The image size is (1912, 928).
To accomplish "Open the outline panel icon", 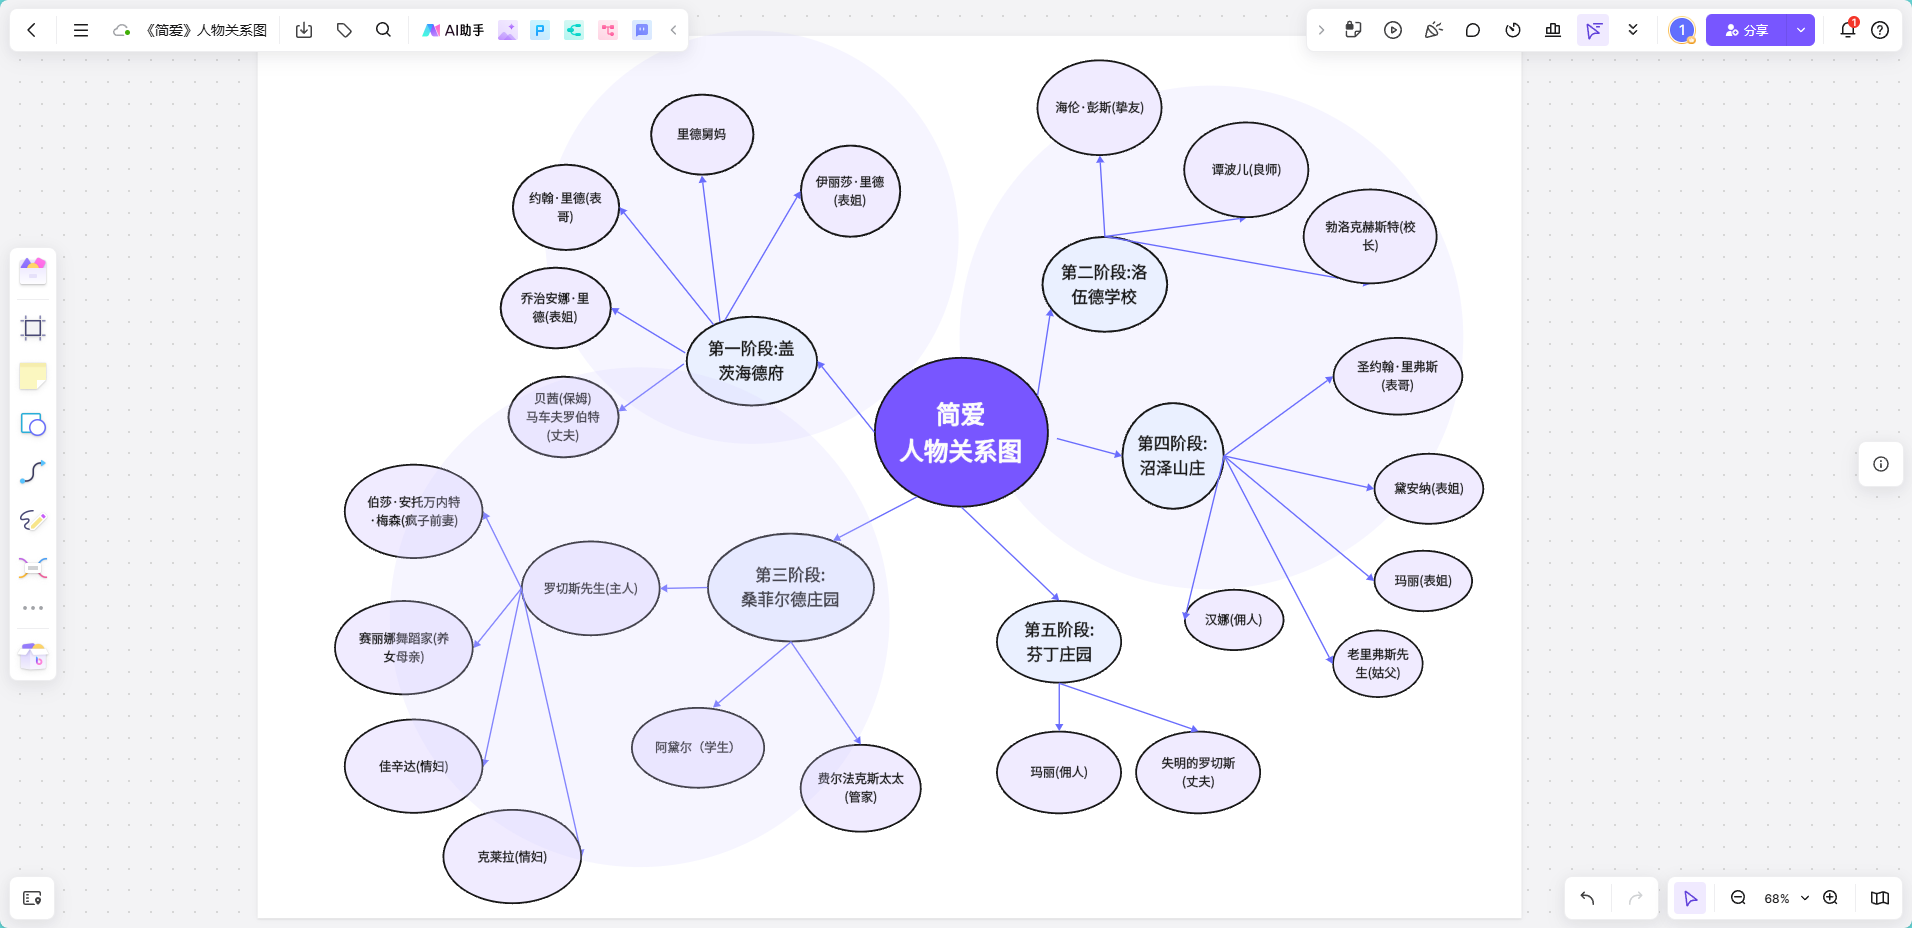I will click(x=32, y=898).
